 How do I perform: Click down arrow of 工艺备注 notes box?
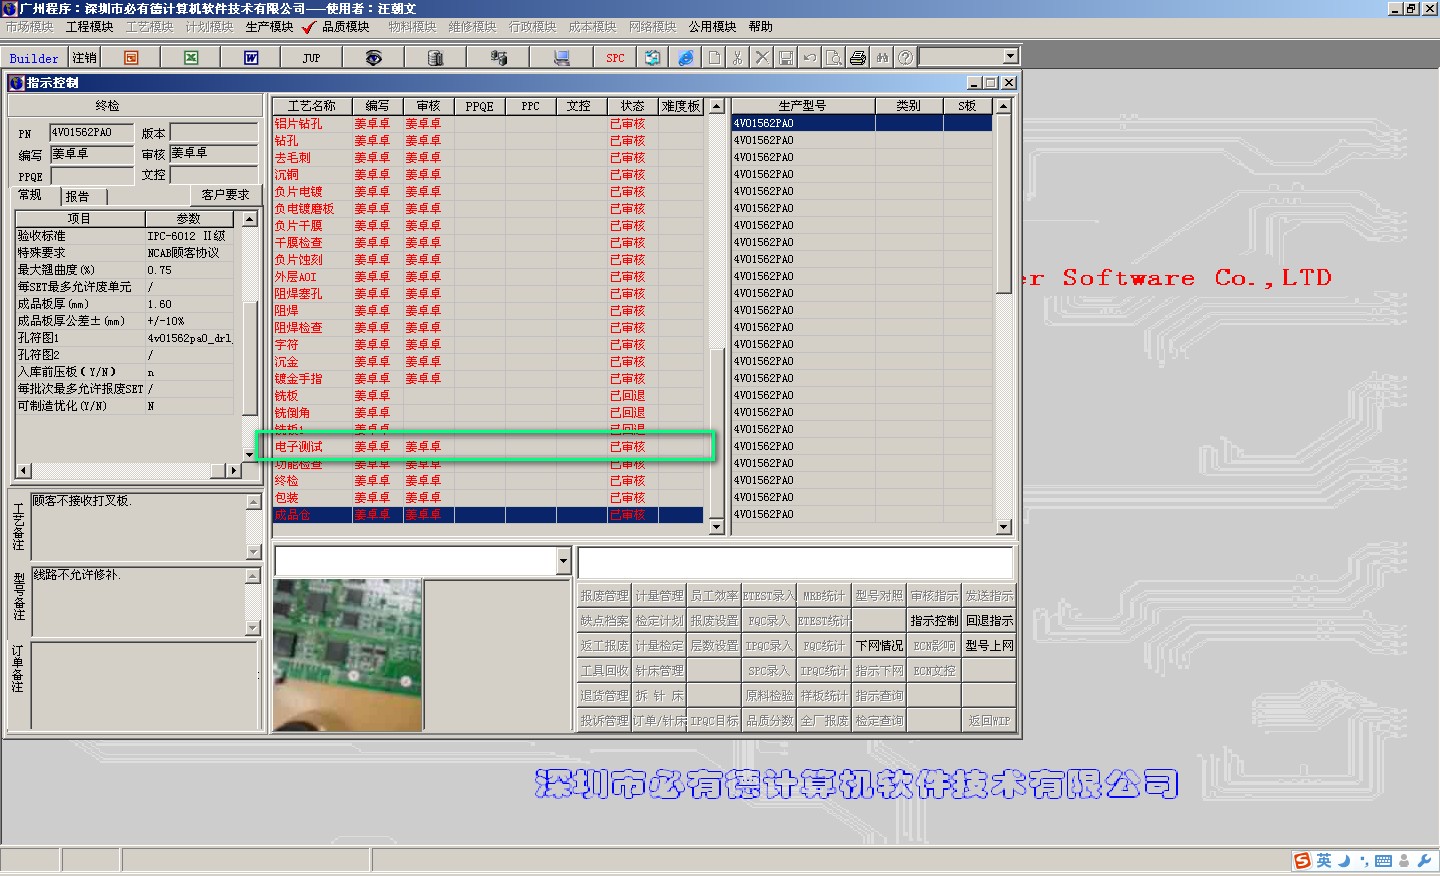pyautogui.click(x=253, y=552)
